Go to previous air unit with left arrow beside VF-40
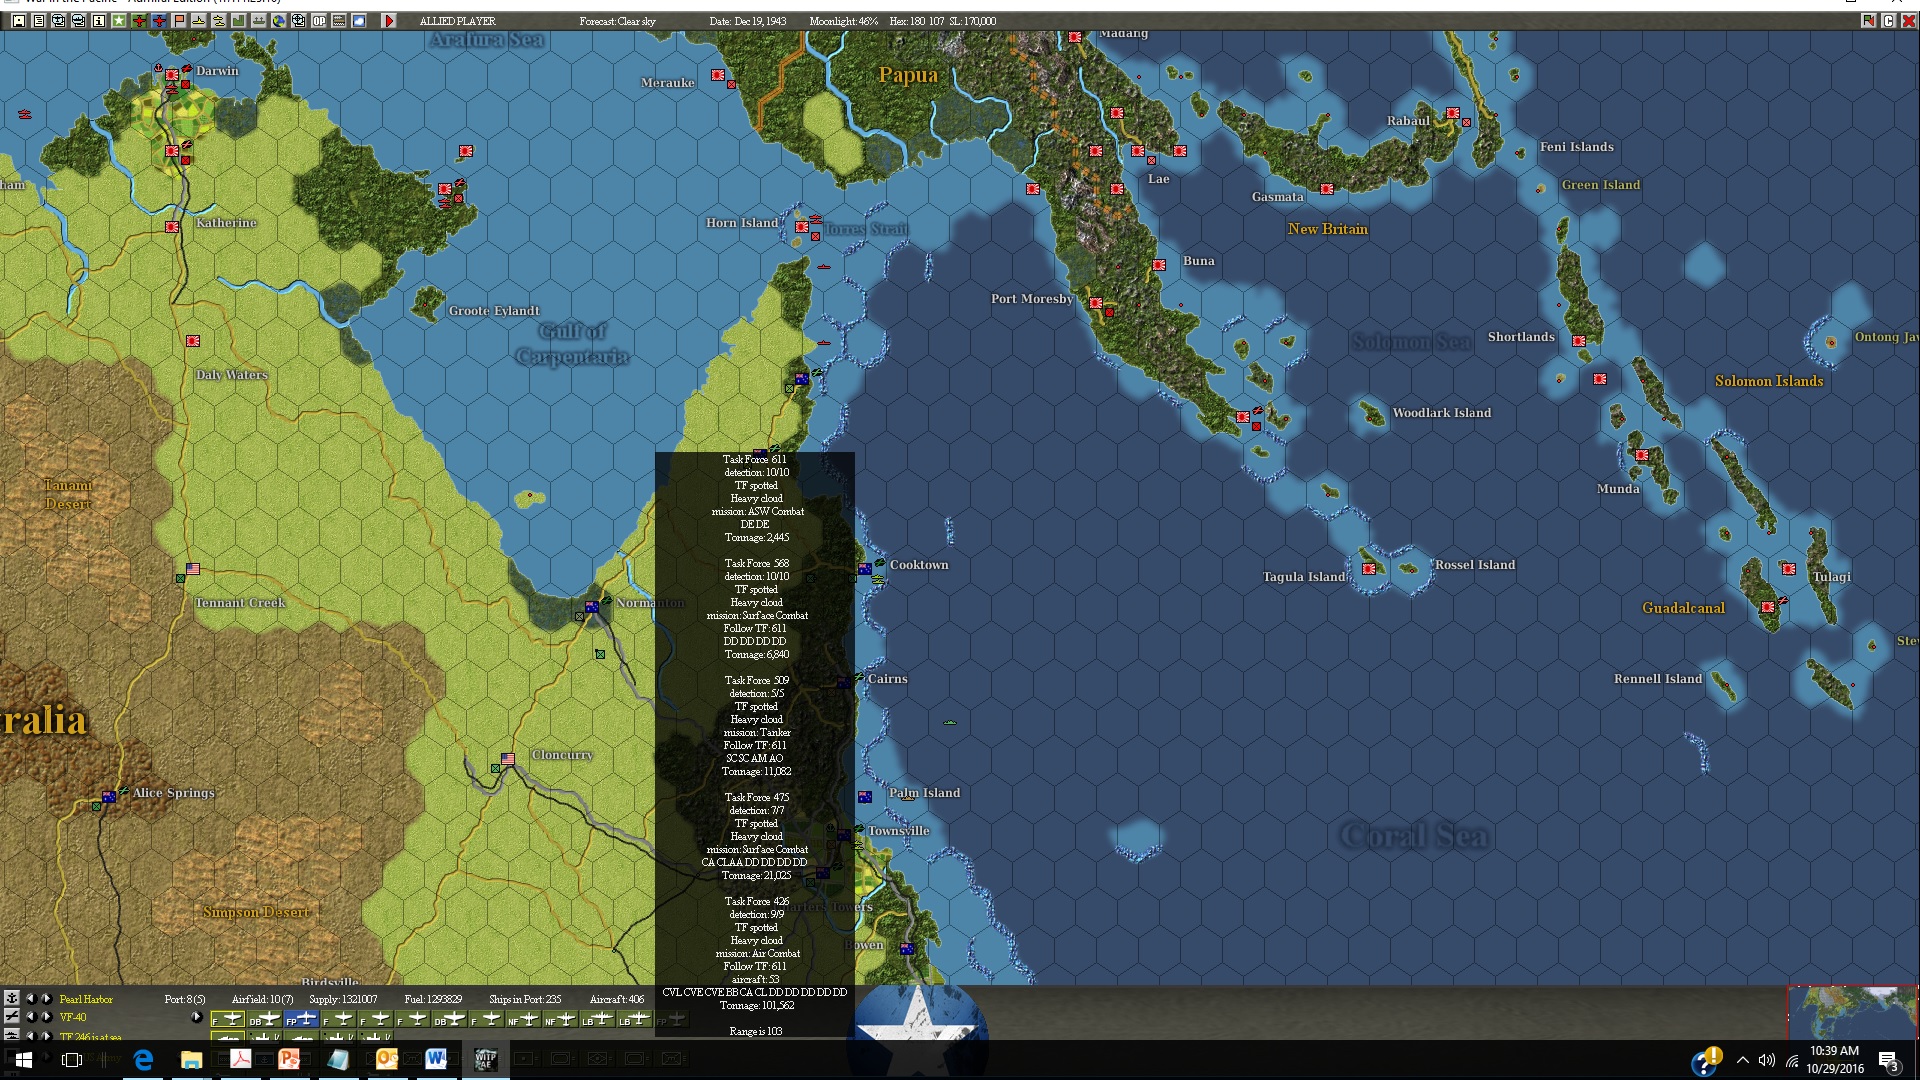1920x1080 pixels. pos(30,1016)
